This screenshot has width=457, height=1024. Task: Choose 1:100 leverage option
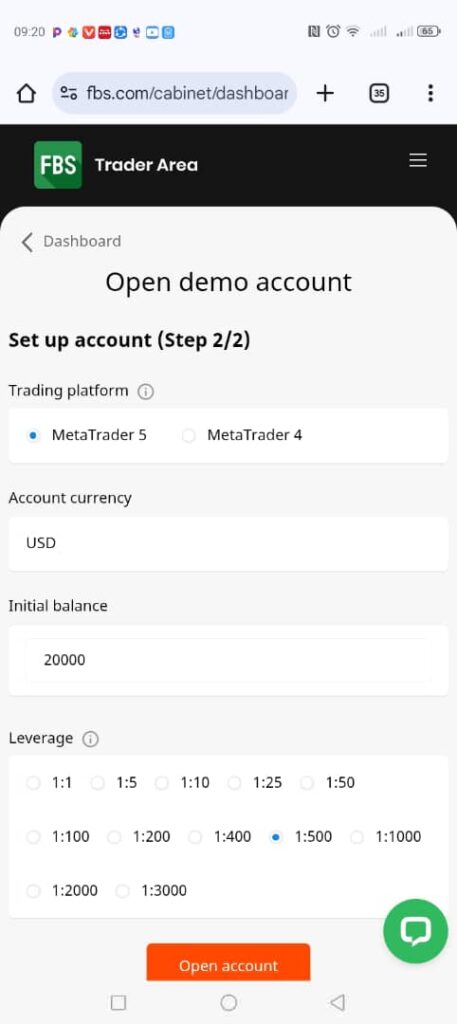tap(58, 837)
